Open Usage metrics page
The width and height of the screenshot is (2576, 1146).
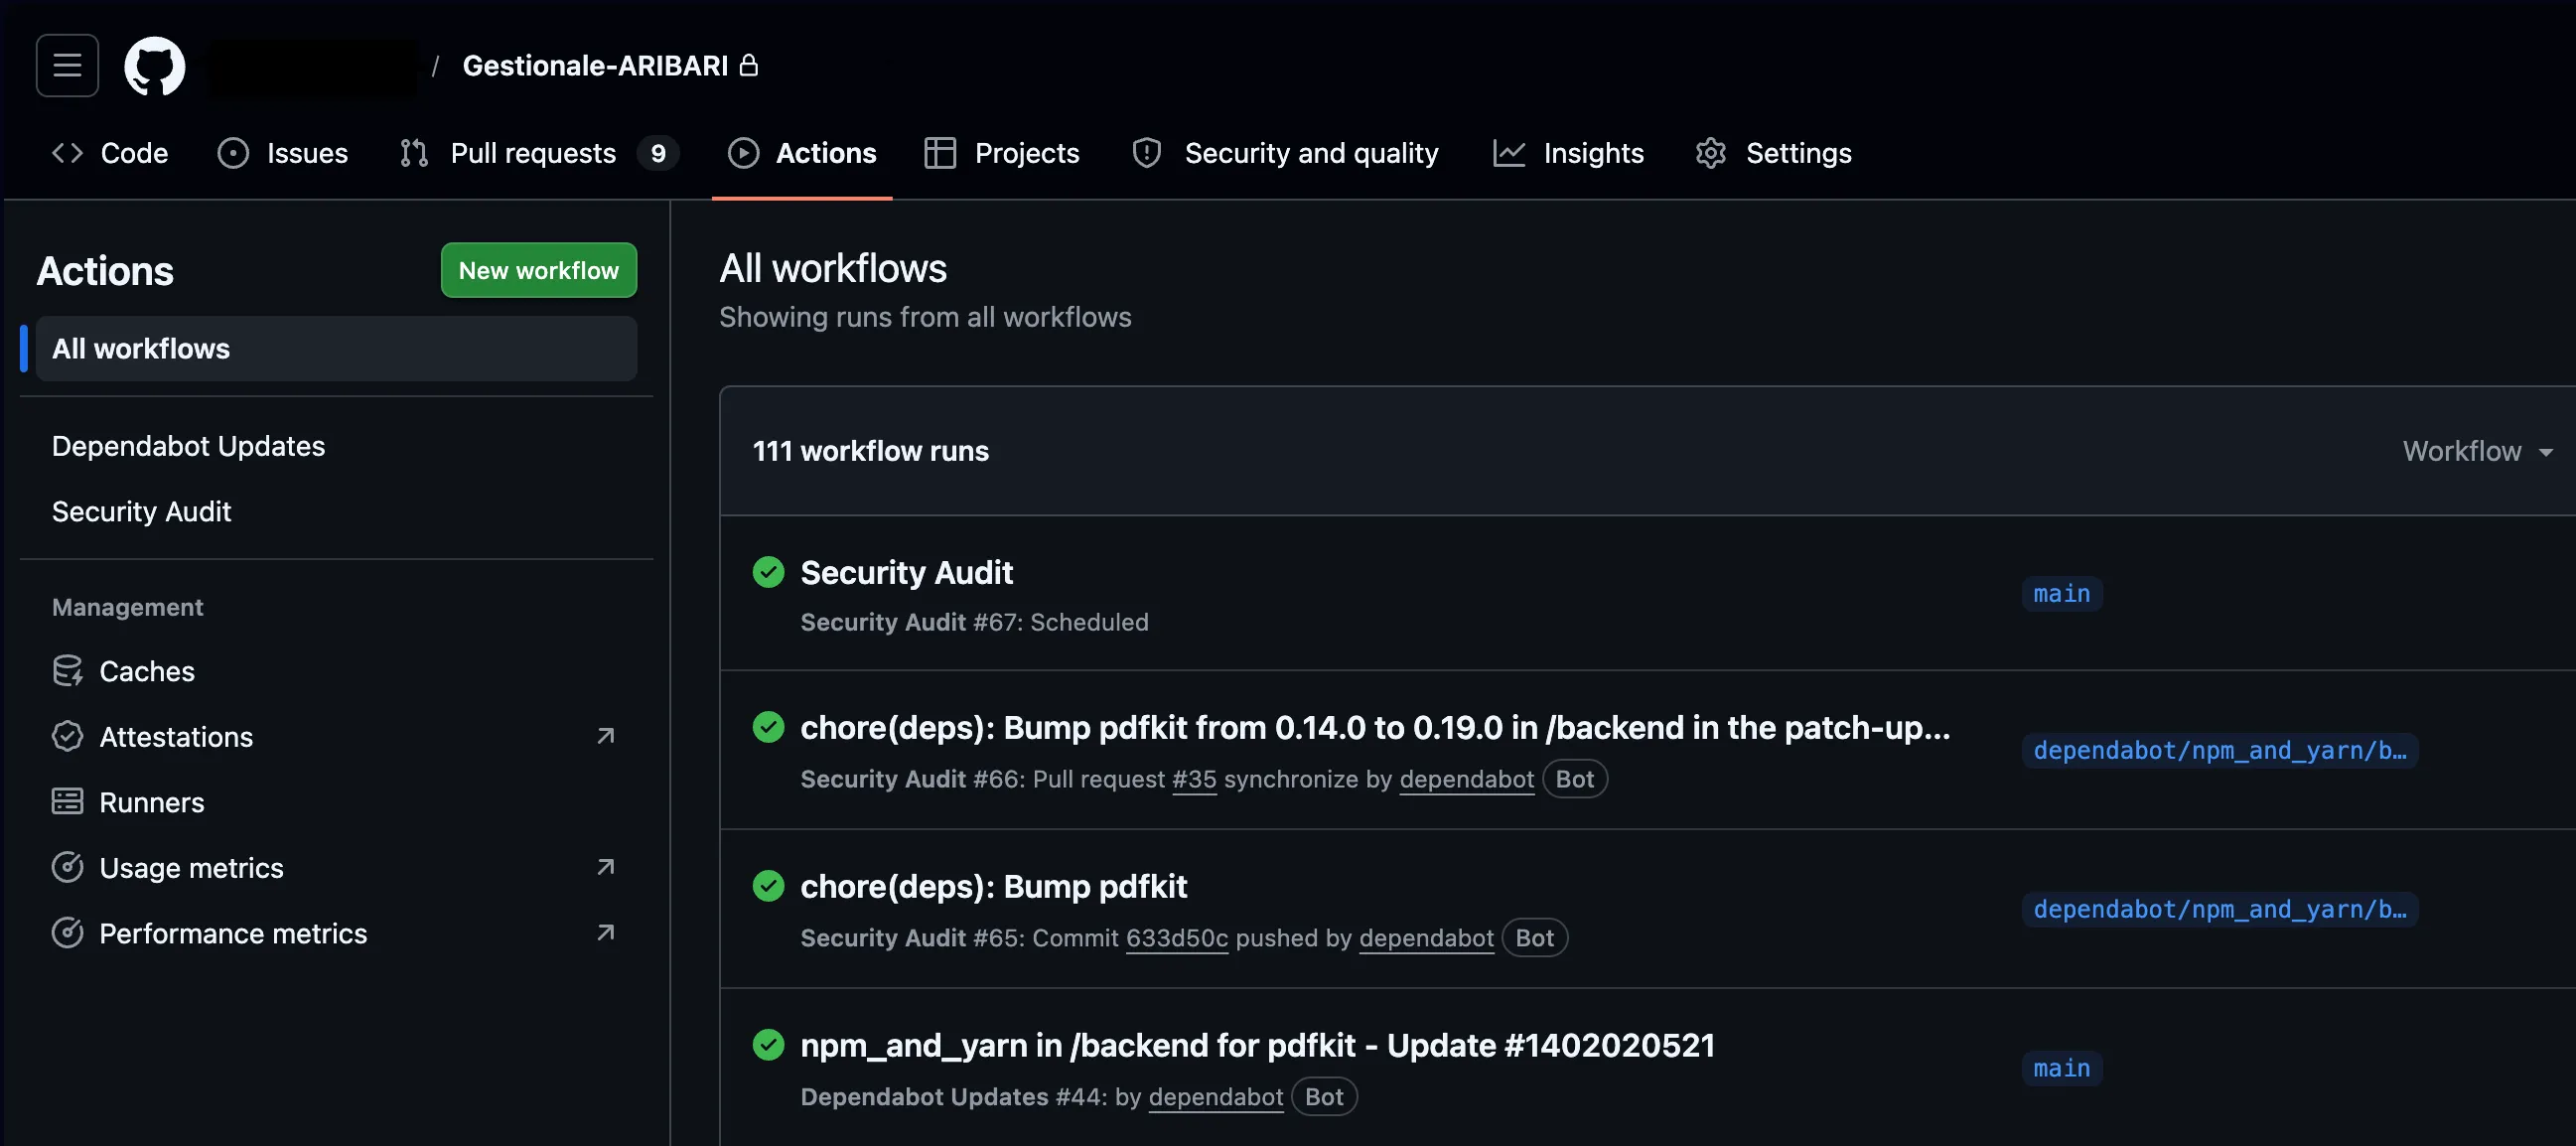(336, 868)
